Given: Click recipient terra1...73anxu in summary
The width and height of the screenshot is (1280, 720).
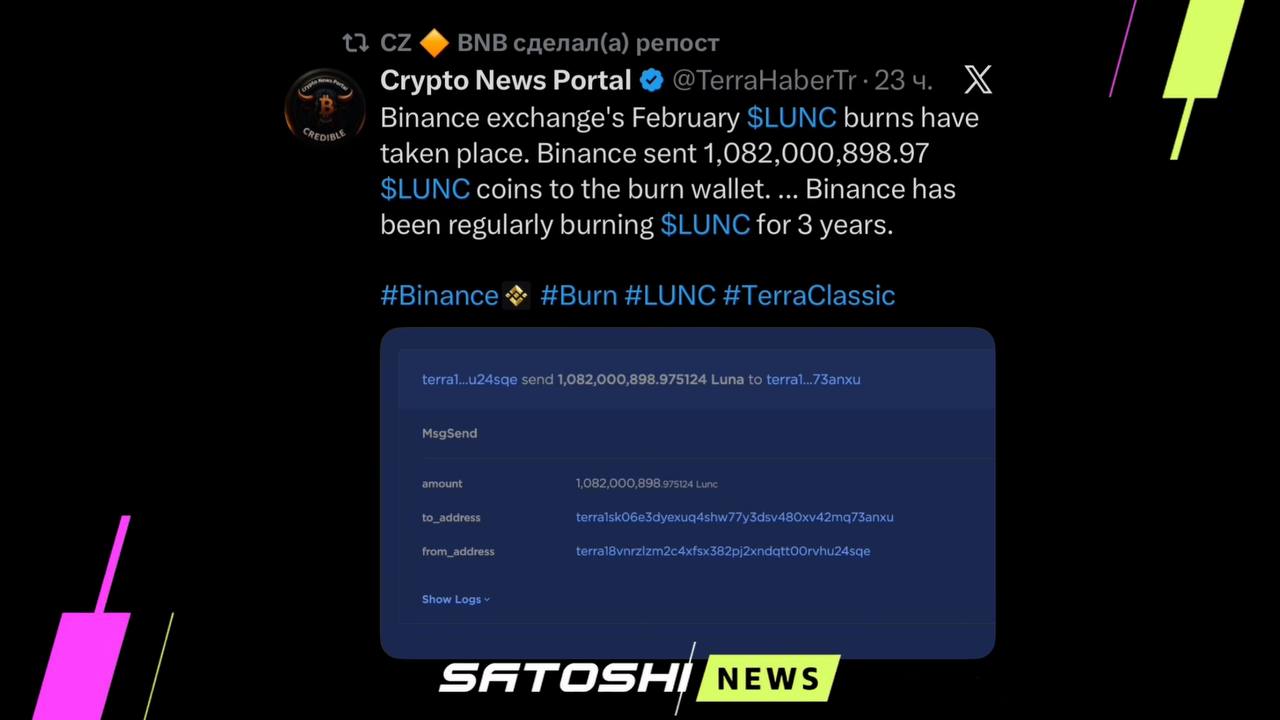Looking at the screenshot, I should [813, 379].
